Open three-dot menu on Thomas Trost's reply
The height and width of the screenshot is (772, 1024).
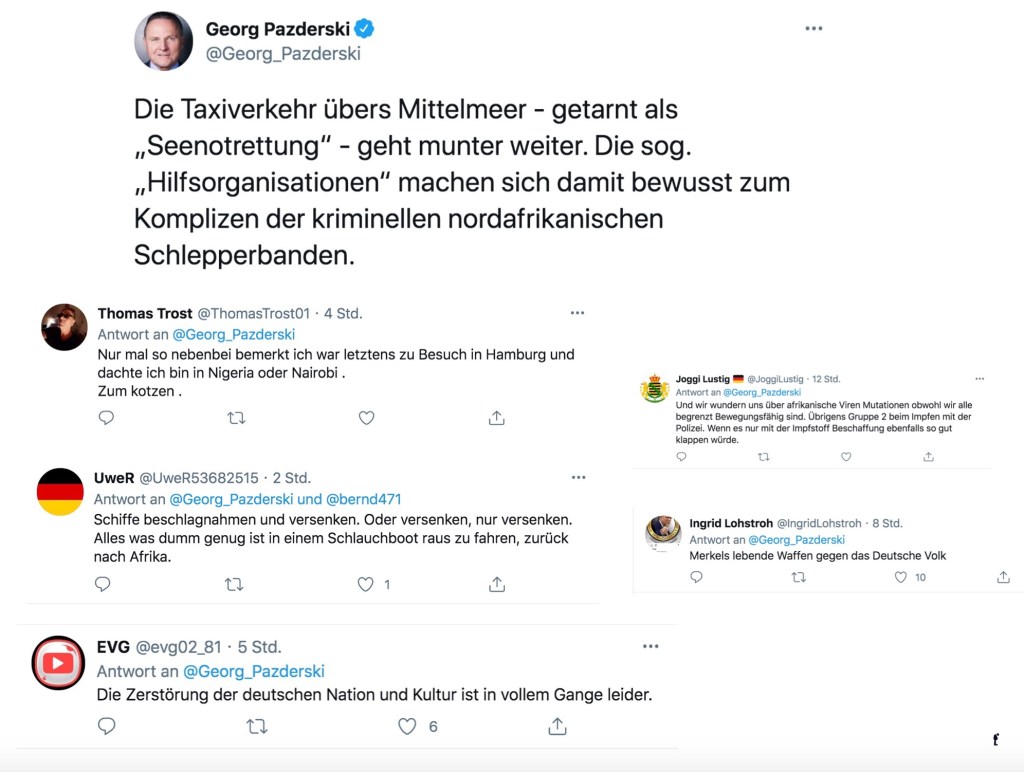577,313
